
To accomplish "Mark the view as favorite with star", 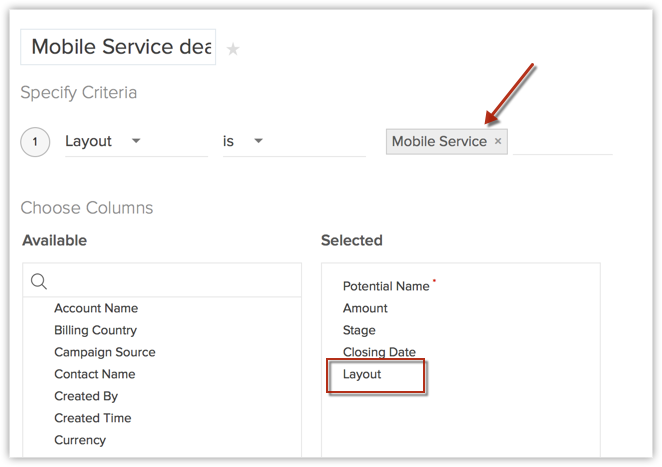I will point(233,49).
